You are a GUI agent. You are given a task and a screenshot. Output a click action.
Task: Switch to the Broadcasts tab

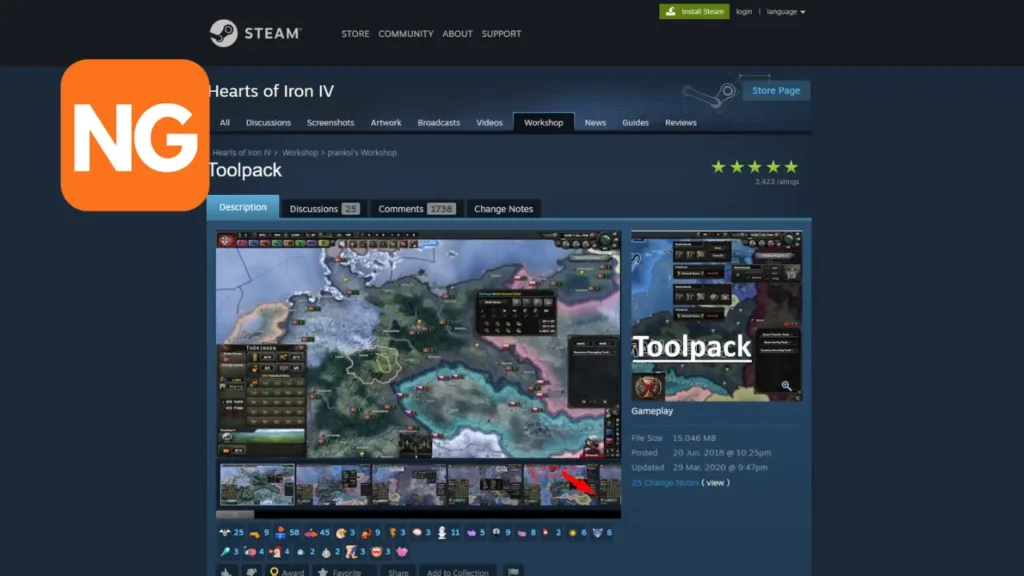[x=439, y=123]
